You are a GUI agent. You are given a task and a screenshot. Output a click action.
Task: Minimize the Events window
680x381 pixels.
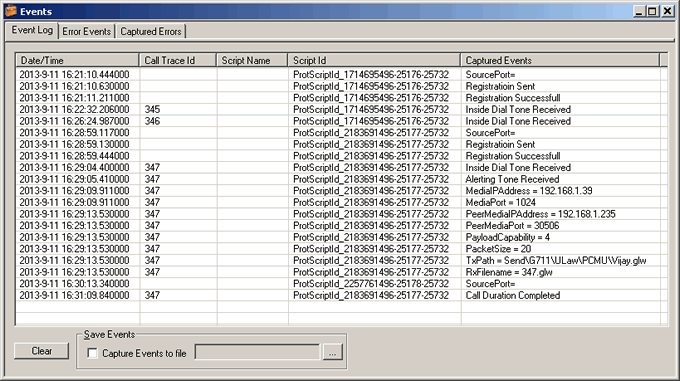[x=638, y=11]
